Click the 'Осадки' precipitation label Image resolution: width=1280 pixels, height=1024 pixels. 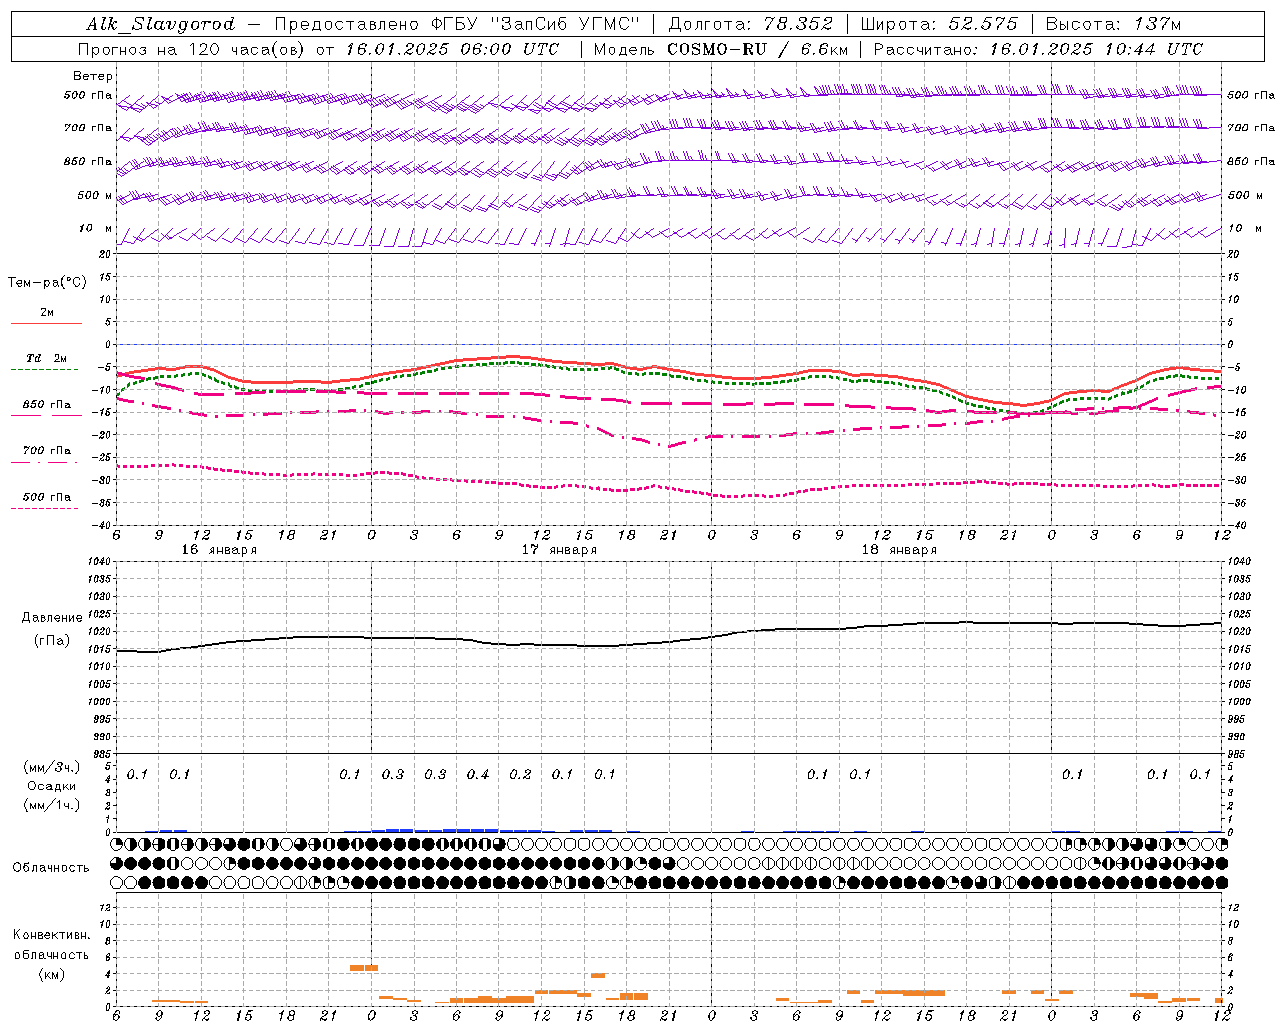[x=52, y=786]
